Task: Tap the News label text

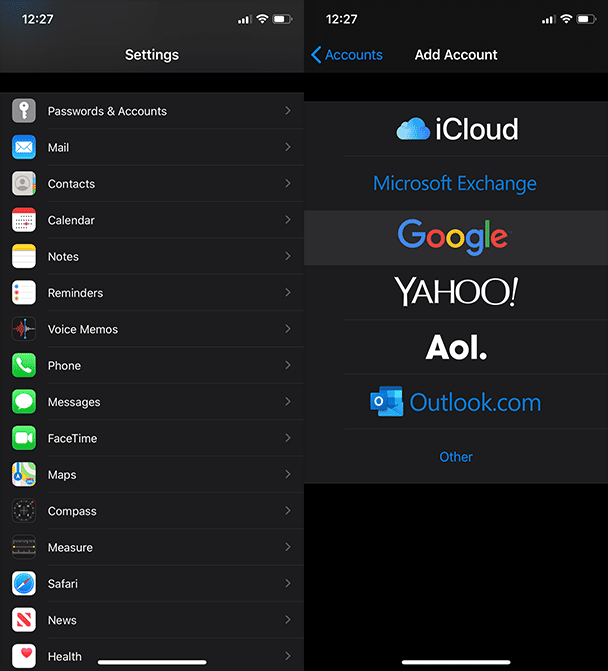Action: tap(62, 620)
